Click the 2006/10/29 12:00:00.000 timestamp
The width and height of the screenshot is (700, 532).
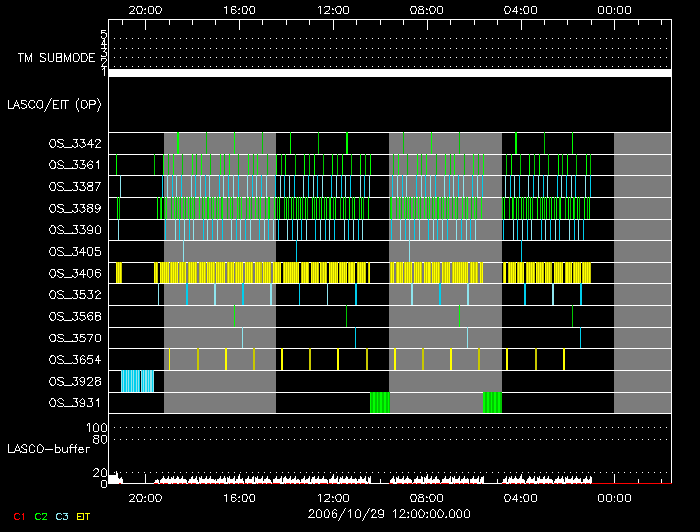tap(388, 513)
